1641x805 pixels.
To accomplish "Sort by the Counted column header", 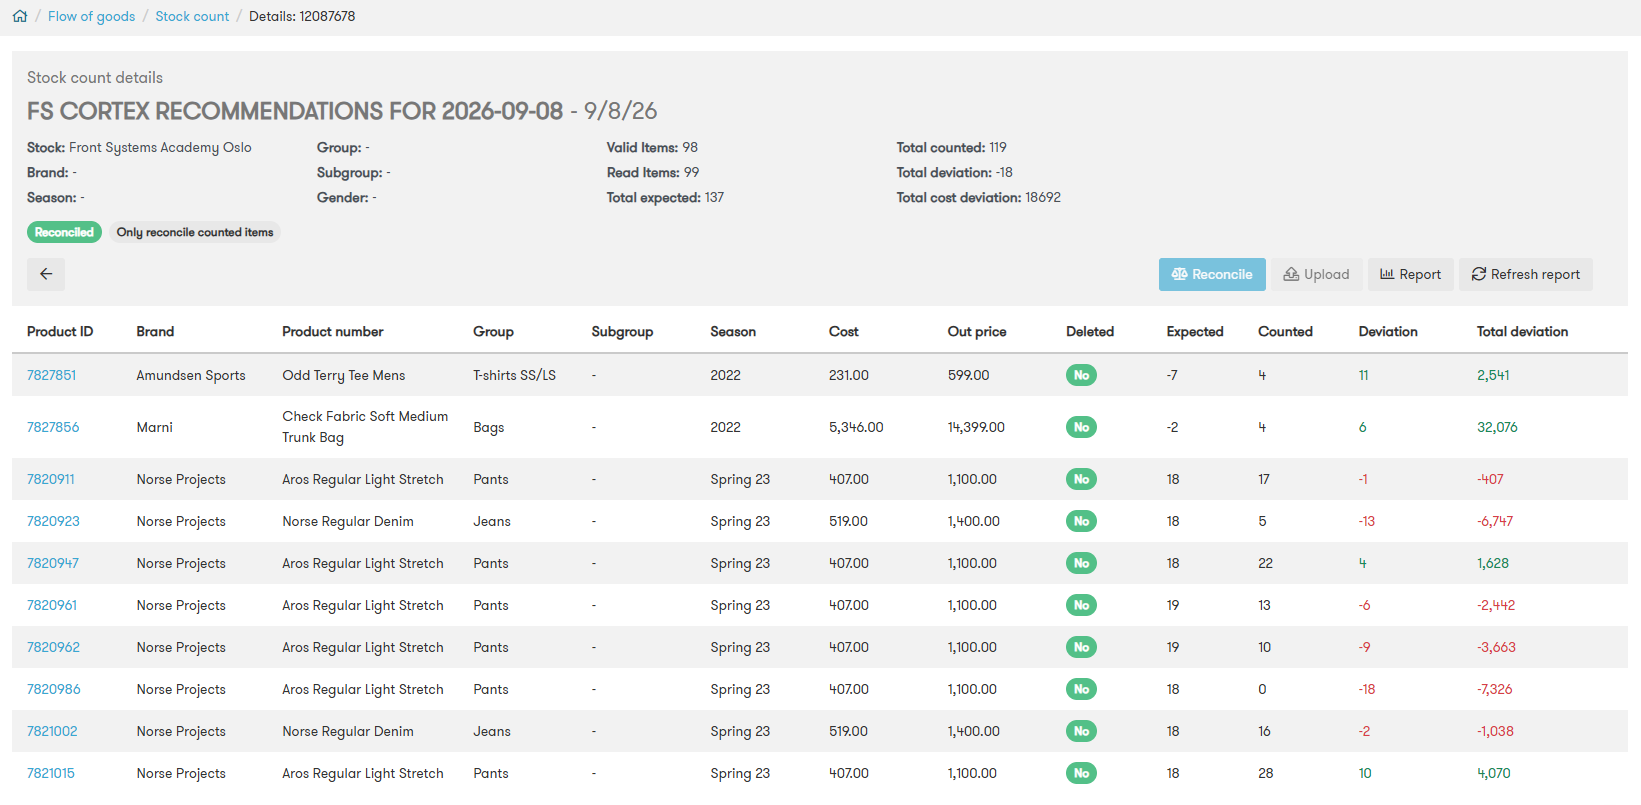I will tap(1285, 331).
